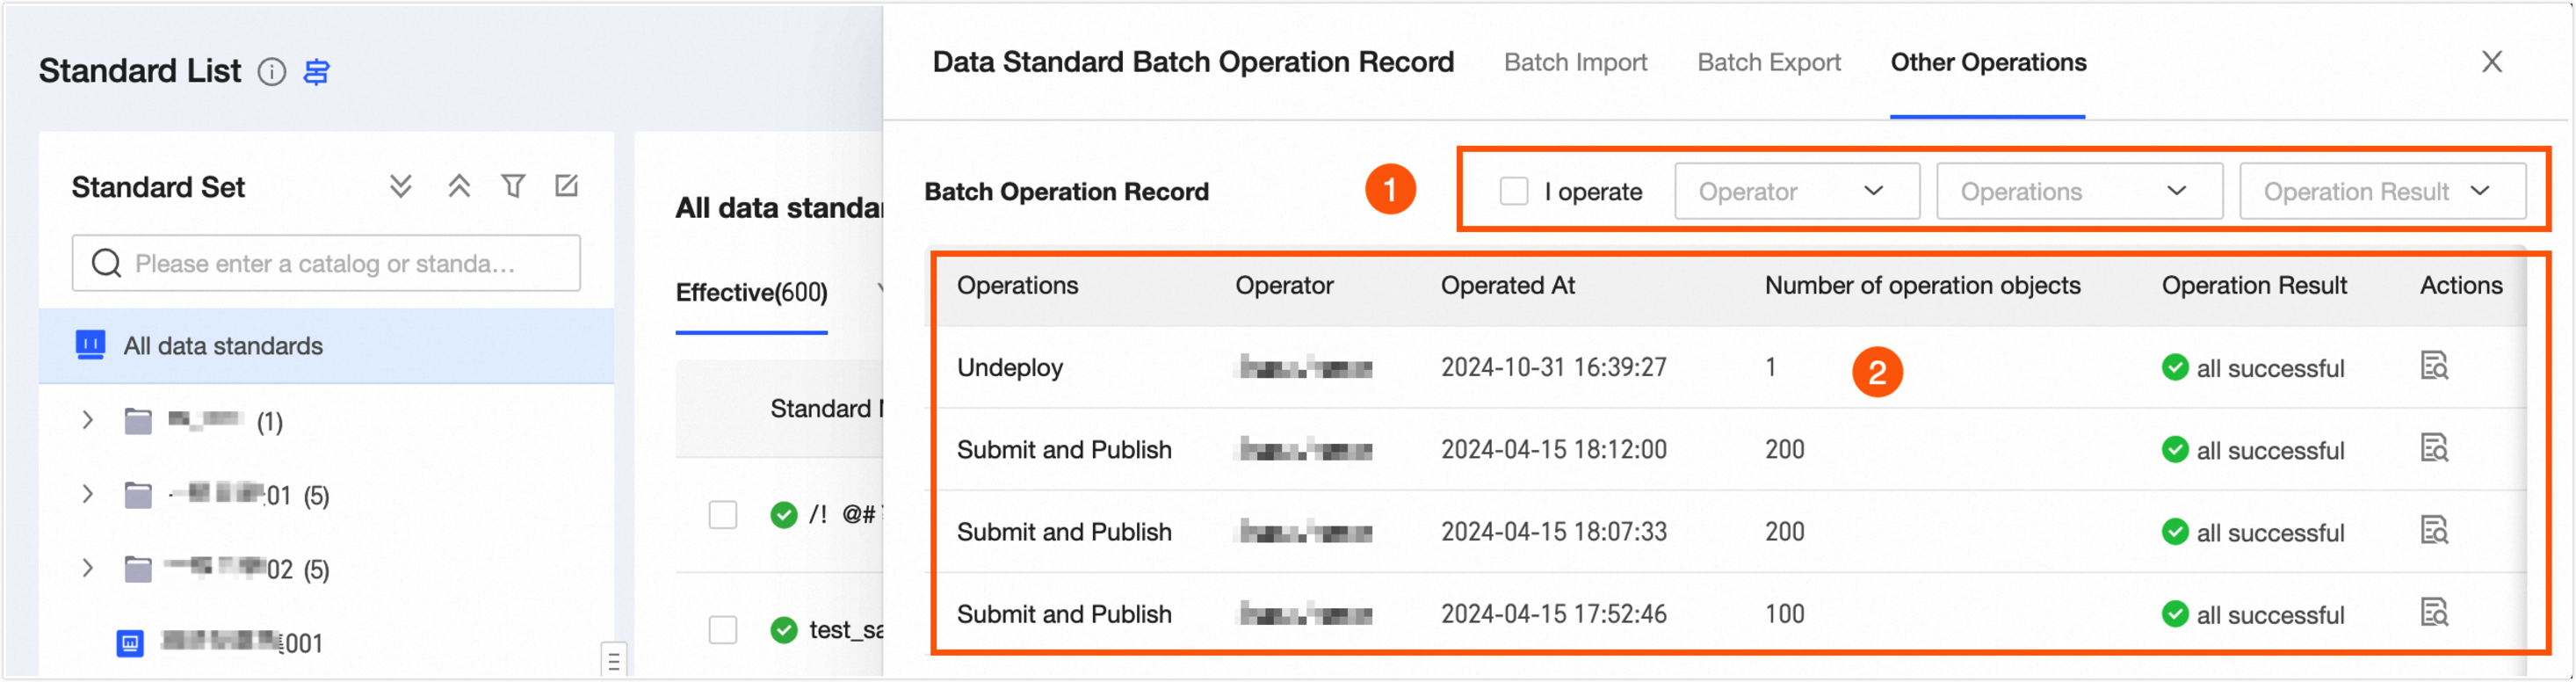Click the green status icon for /! @# row
Image resolution: width=2576 pixels, height=682 pixels.
click(x=784, y=515)
